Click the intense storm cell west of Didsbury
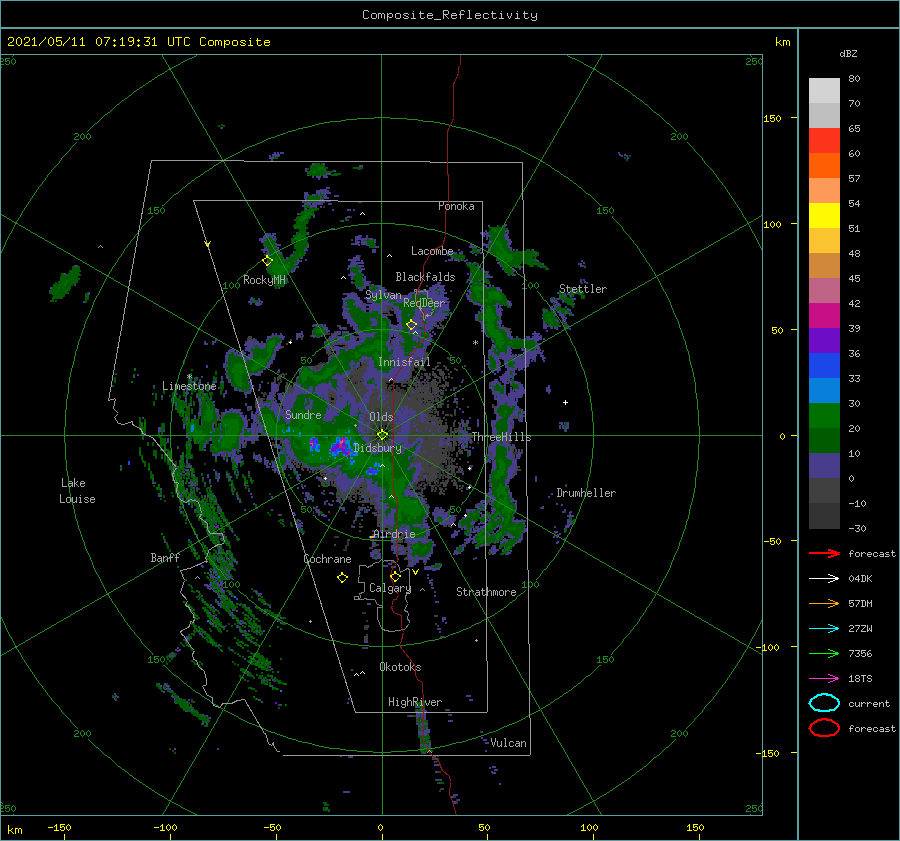Screen dimensions: 900x841 click(341, 446)
